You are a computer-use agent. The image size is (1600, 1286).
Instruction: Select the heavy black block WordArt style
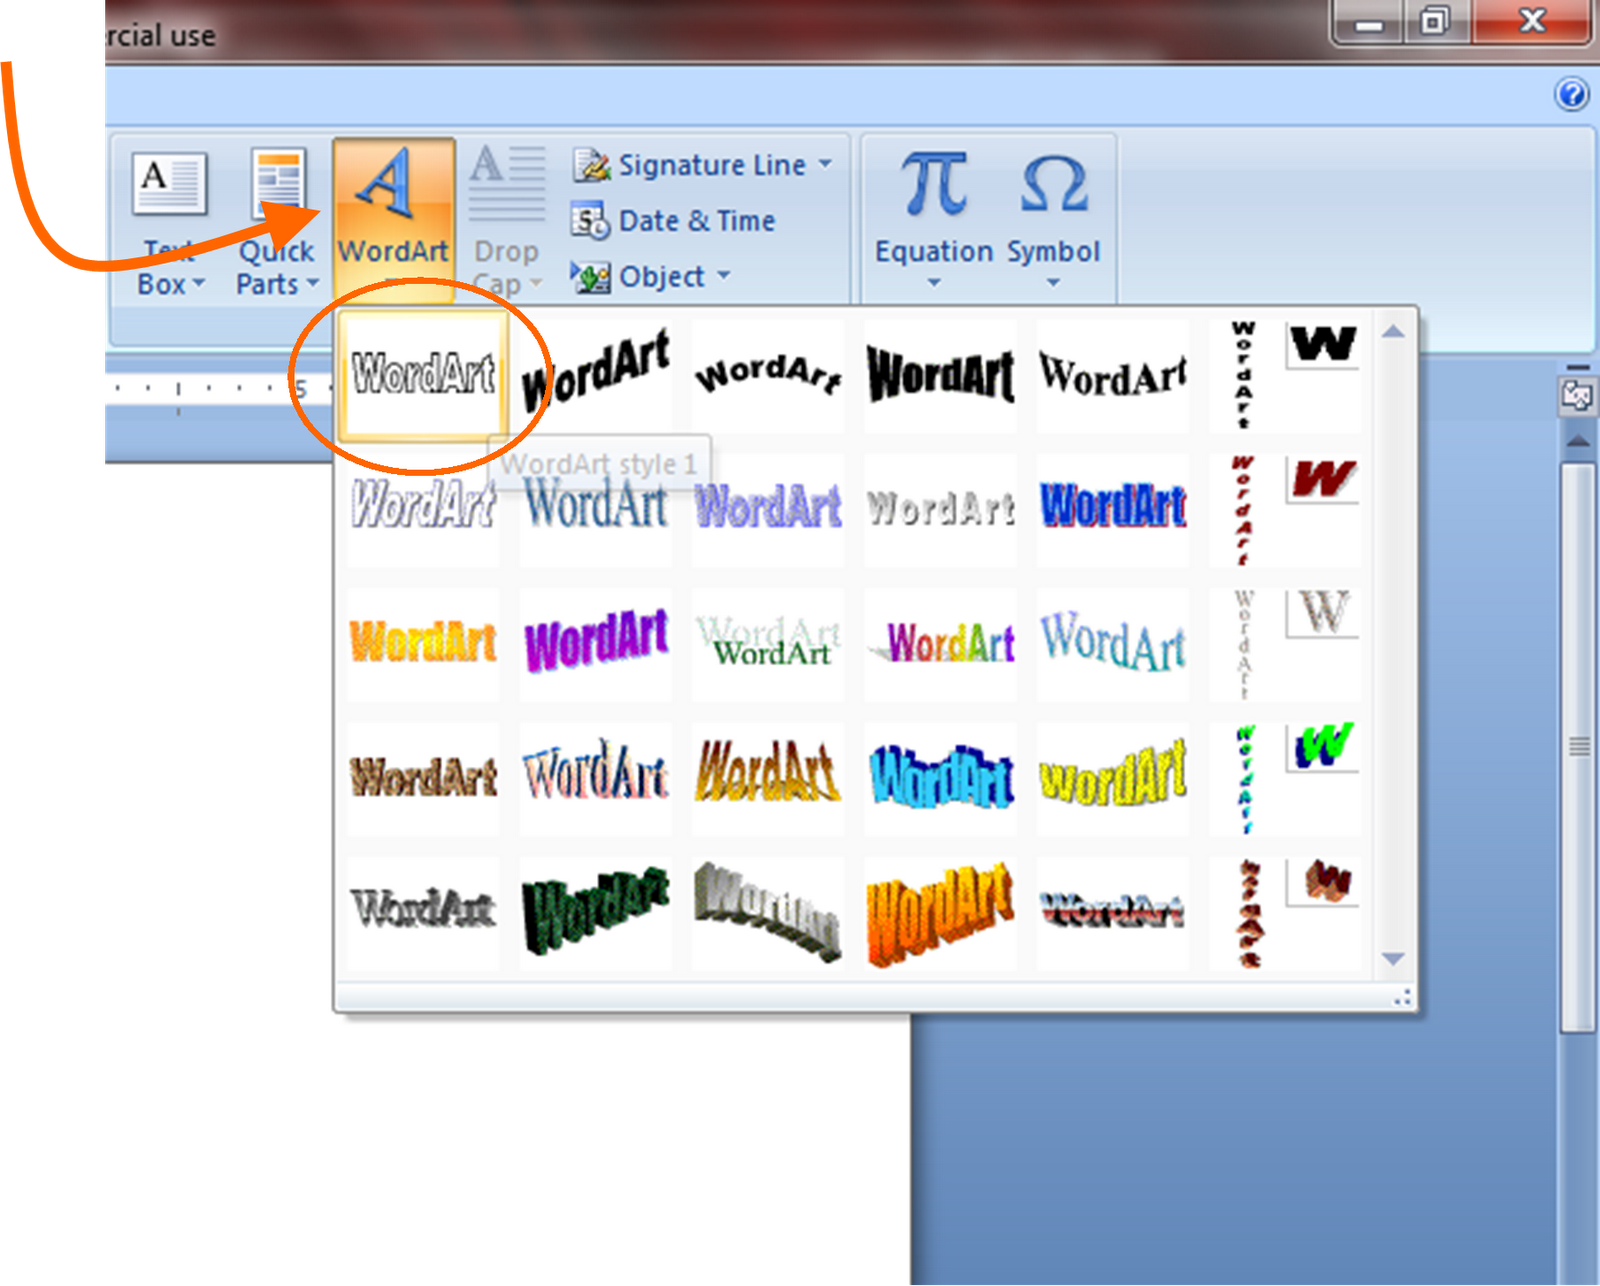coord(940,376)
